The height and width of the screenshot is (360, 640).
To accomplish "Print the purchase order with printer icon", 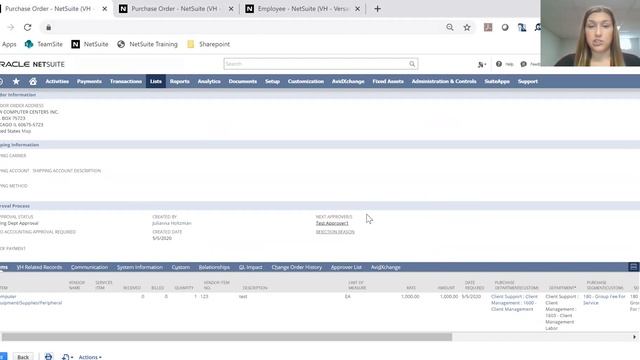I will (x=49, y=357).
